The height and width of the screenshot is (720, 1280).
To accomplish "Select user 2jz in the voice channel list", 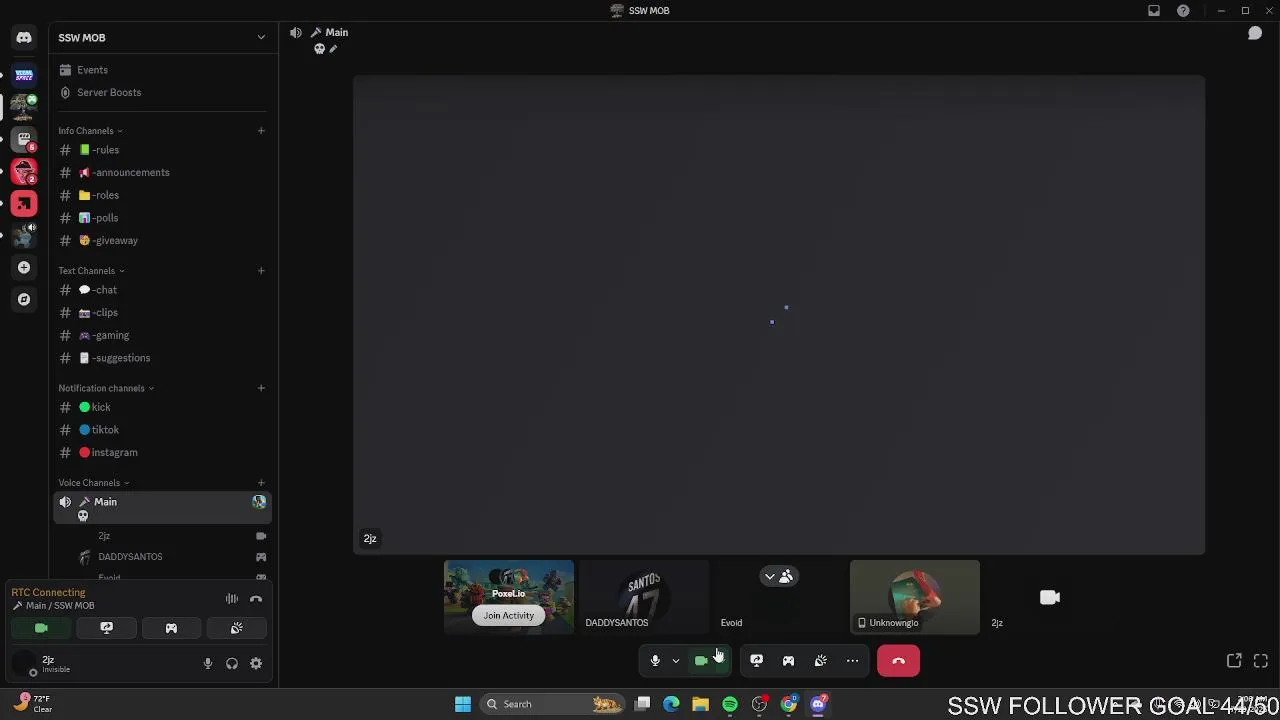I will pyautogui.click(x=172, y=536).
